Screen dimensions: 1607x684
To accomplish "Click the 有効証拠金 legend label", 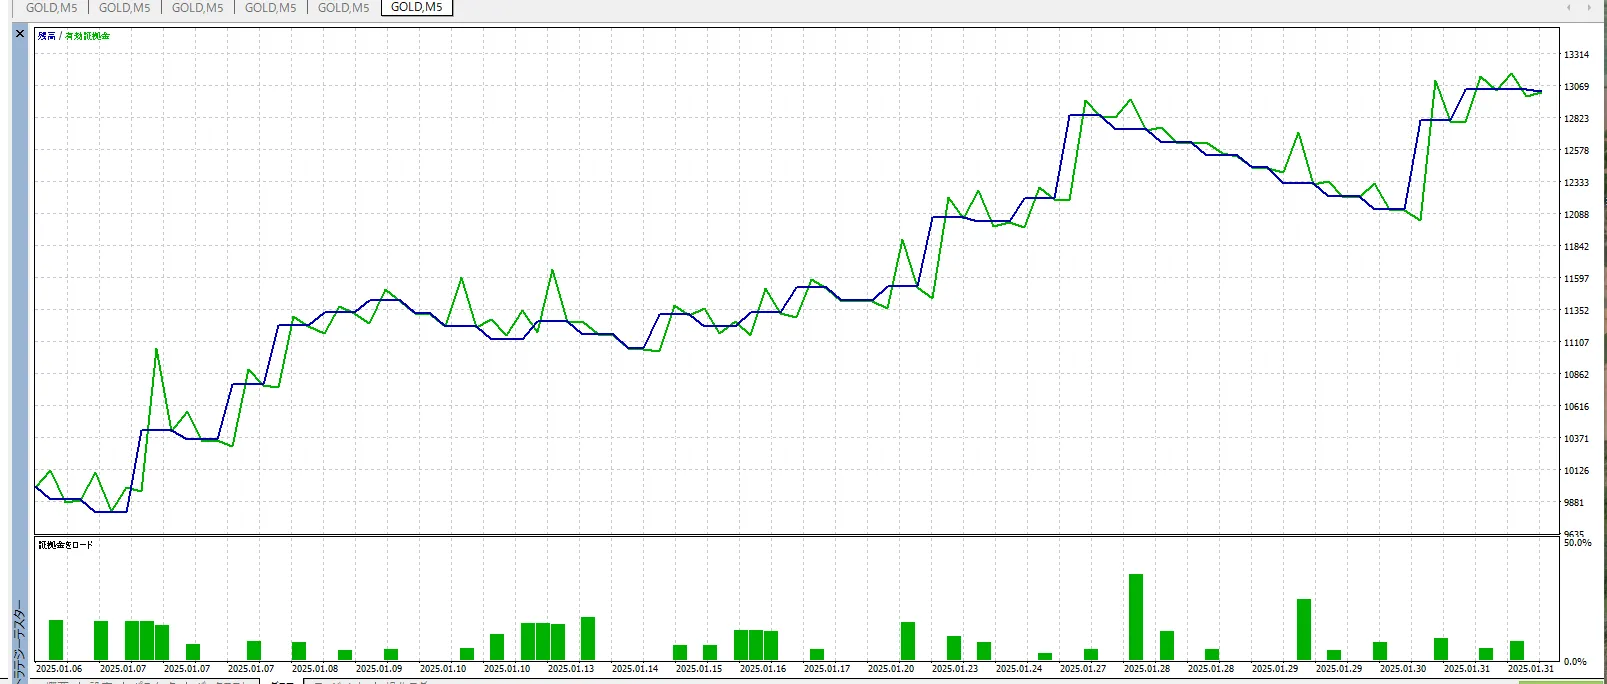I will (88, 36).
